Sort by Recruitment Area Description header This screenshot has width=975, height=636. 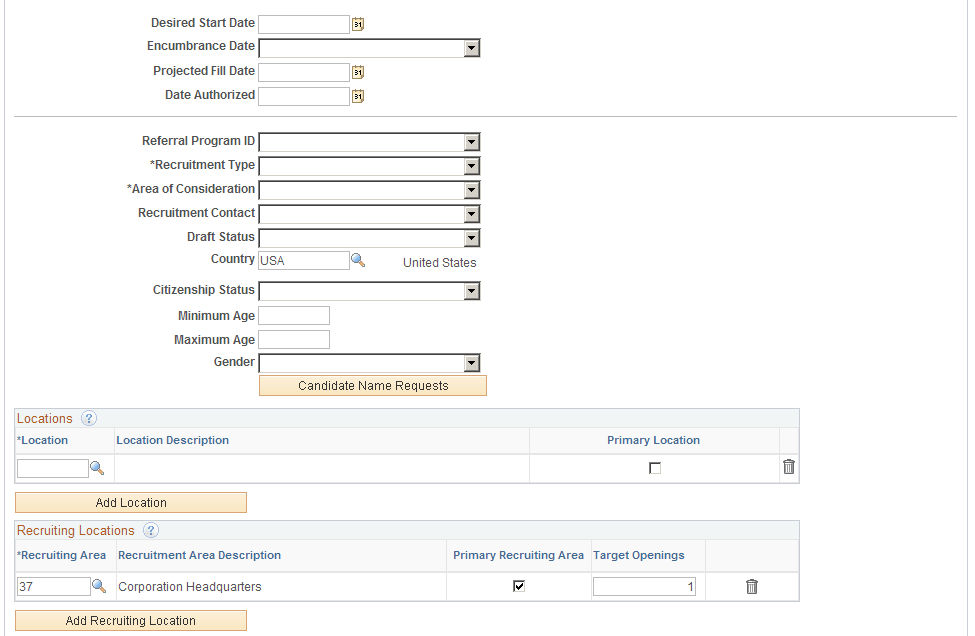click(x=200, y=555)
